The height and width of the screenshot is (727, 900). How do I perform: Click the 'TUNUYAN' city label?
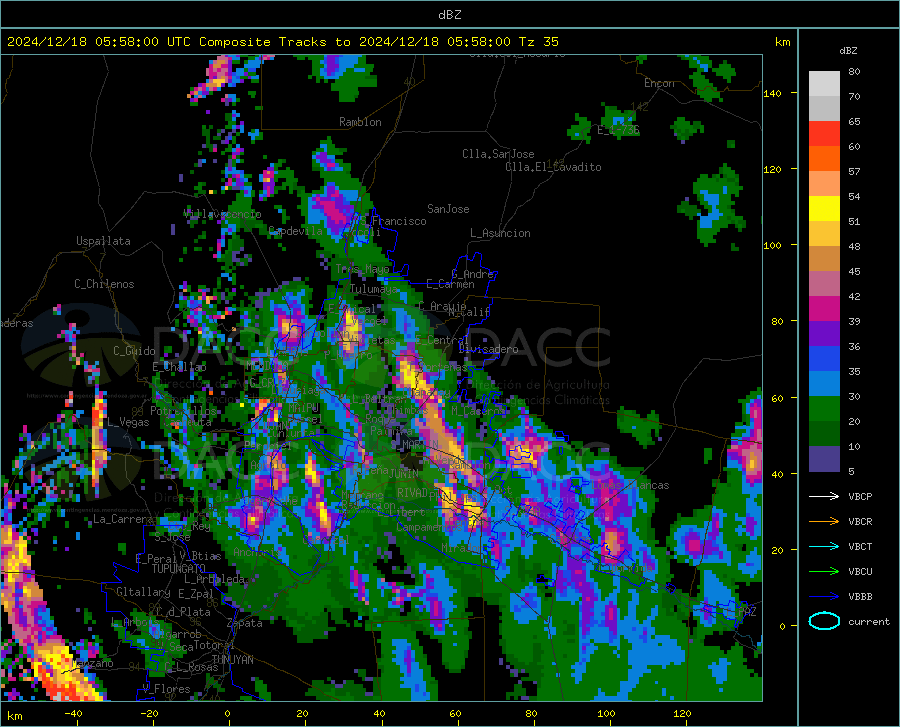pyautogui.click(x=232, y=659)
